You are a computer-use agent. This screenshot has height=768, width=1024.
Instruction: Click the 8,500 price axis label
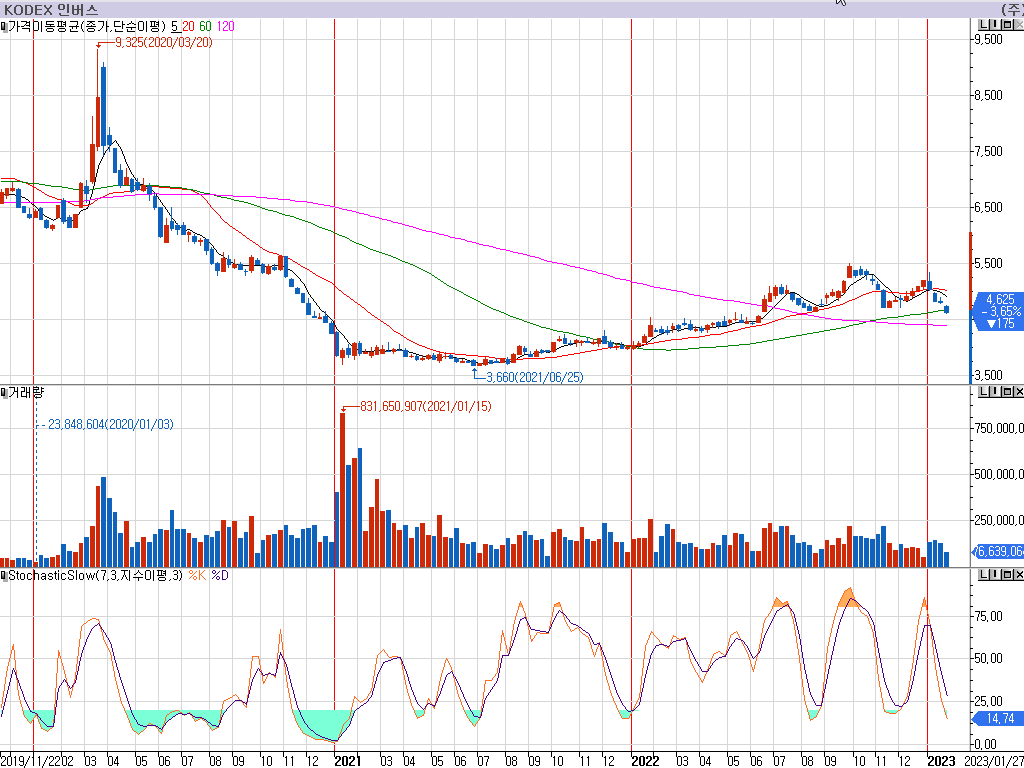[987, 95]
